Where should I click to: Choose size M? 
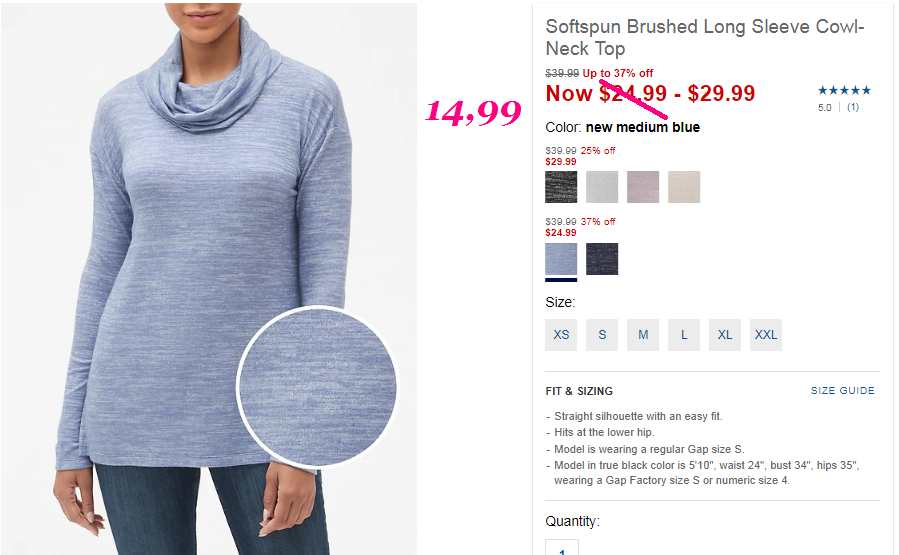pyautogui.click(x=643, y=335)
